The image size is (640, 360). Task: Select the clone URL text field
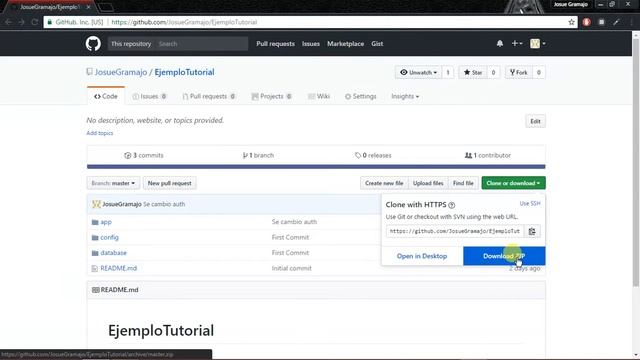pyautogui.click(x=455, y=231)
